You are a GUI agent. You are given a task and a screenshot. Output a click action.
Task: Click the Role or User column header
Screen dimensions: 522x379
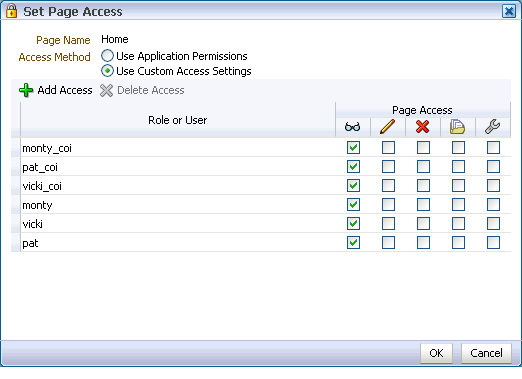pyautogui.click(x=178, y=120)
